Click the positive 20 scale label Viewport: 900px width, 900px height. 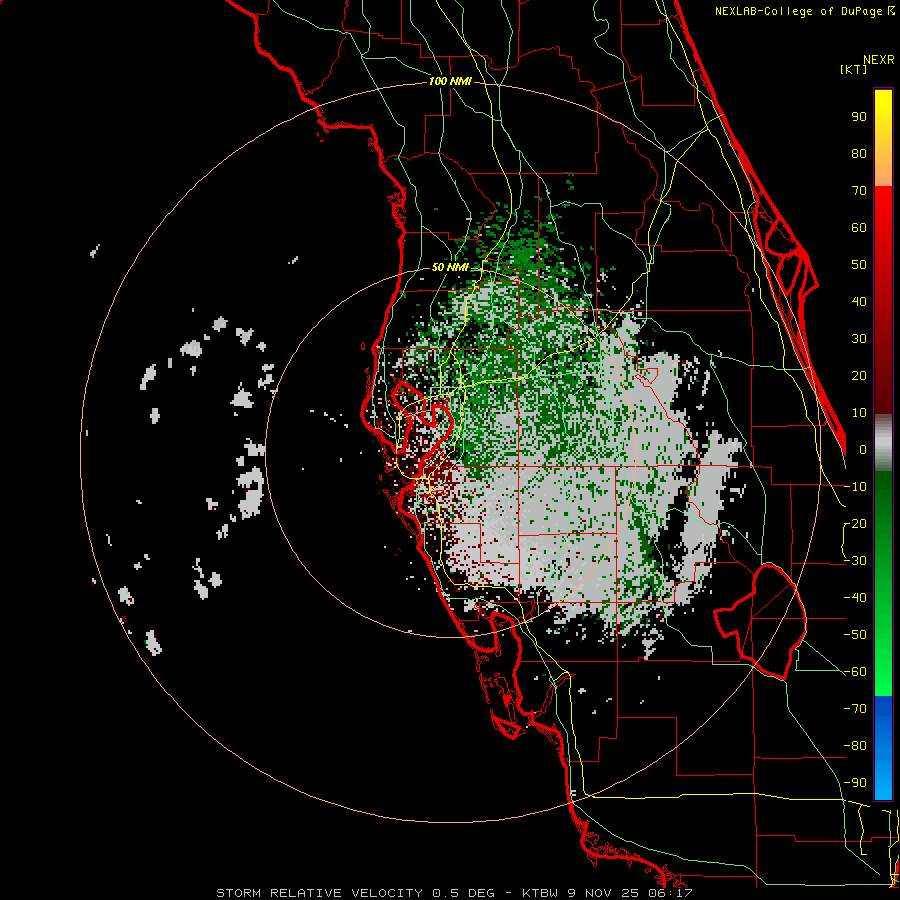coord(859,376)
